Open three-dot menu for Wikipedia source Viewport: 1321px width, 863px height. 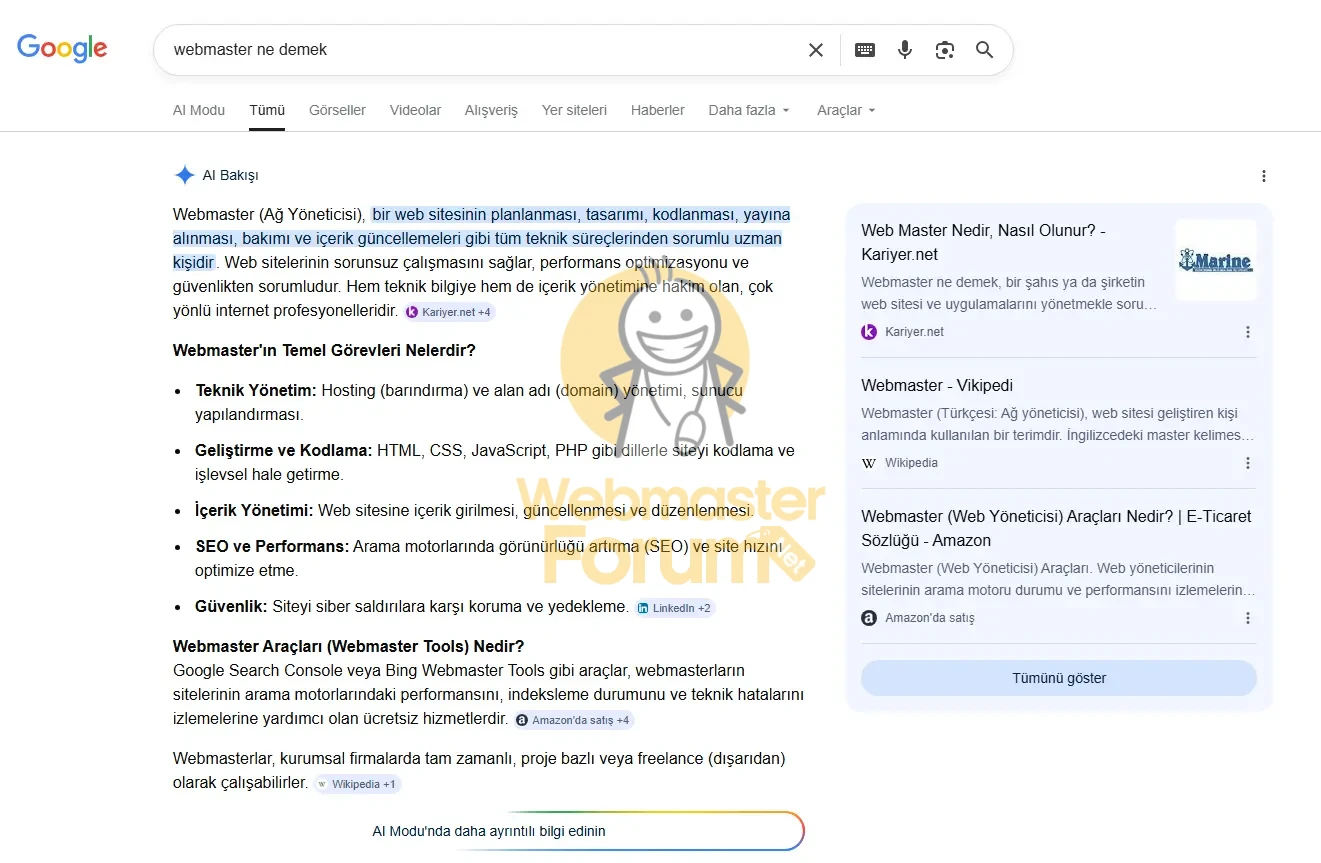[x=1248, y=463]
